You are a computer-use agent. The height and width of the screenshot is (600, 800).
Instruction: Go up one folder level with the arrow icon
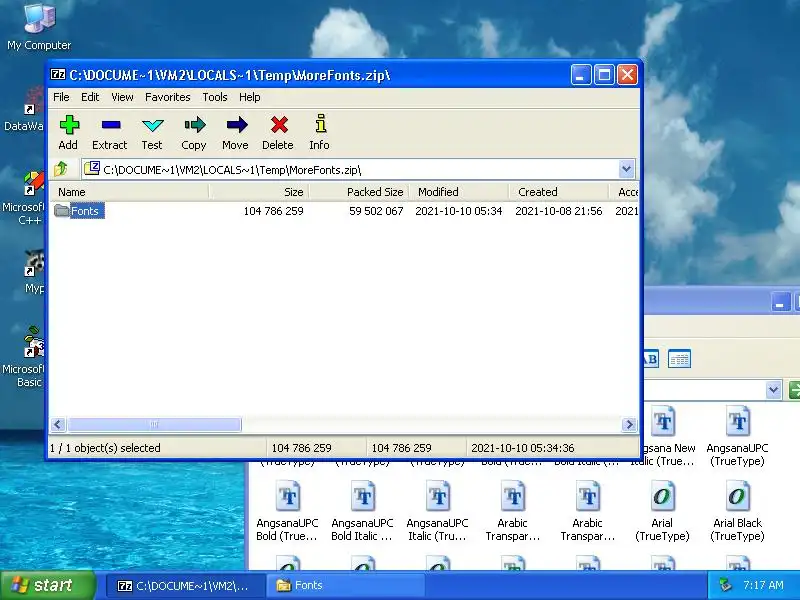(x=61, y=168)
